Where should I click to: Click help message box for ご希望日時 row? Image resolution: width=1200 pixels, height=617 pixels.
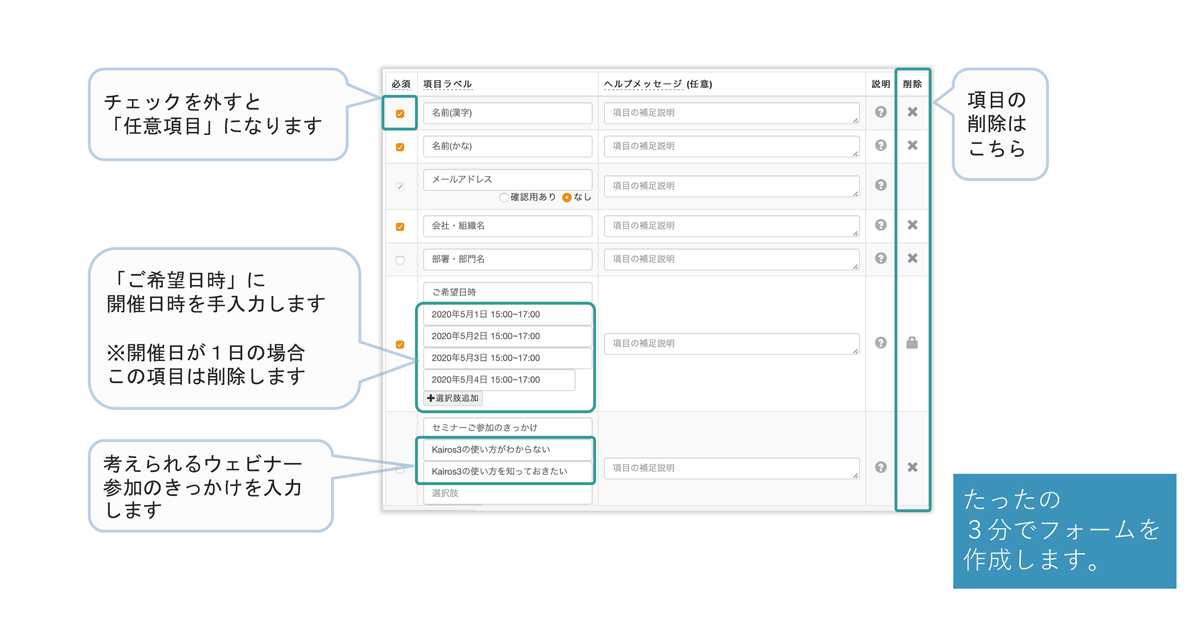(x=731, y=343)
